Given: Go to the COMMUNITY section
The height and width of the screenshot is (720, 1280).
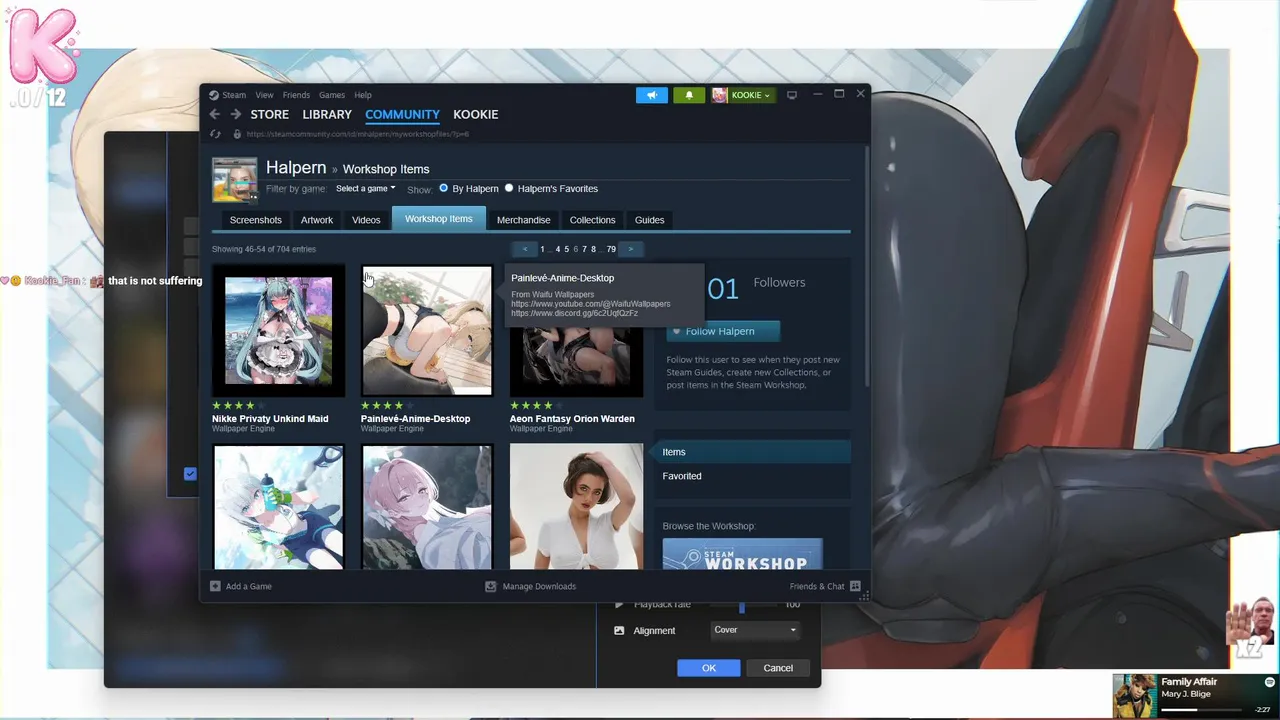Looking at the screenshot, I should 402,114.
